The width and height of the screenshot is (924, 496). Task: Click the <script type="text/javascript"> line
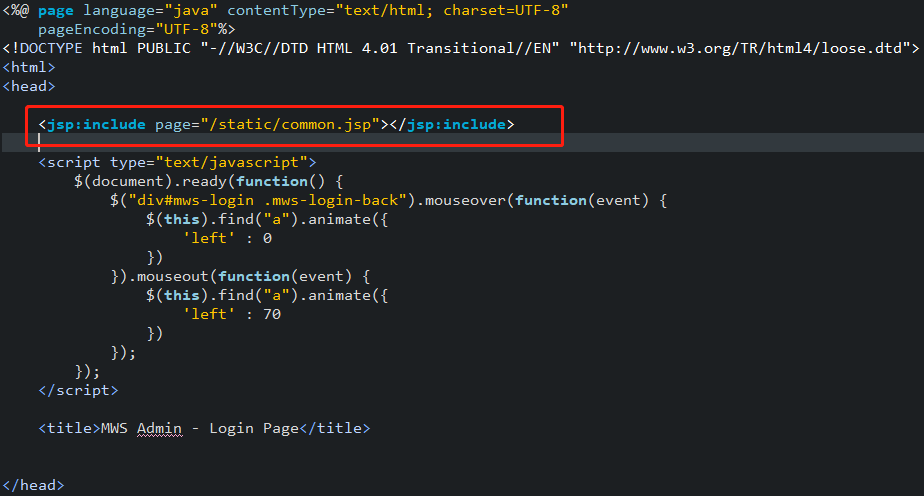(177, 162)
